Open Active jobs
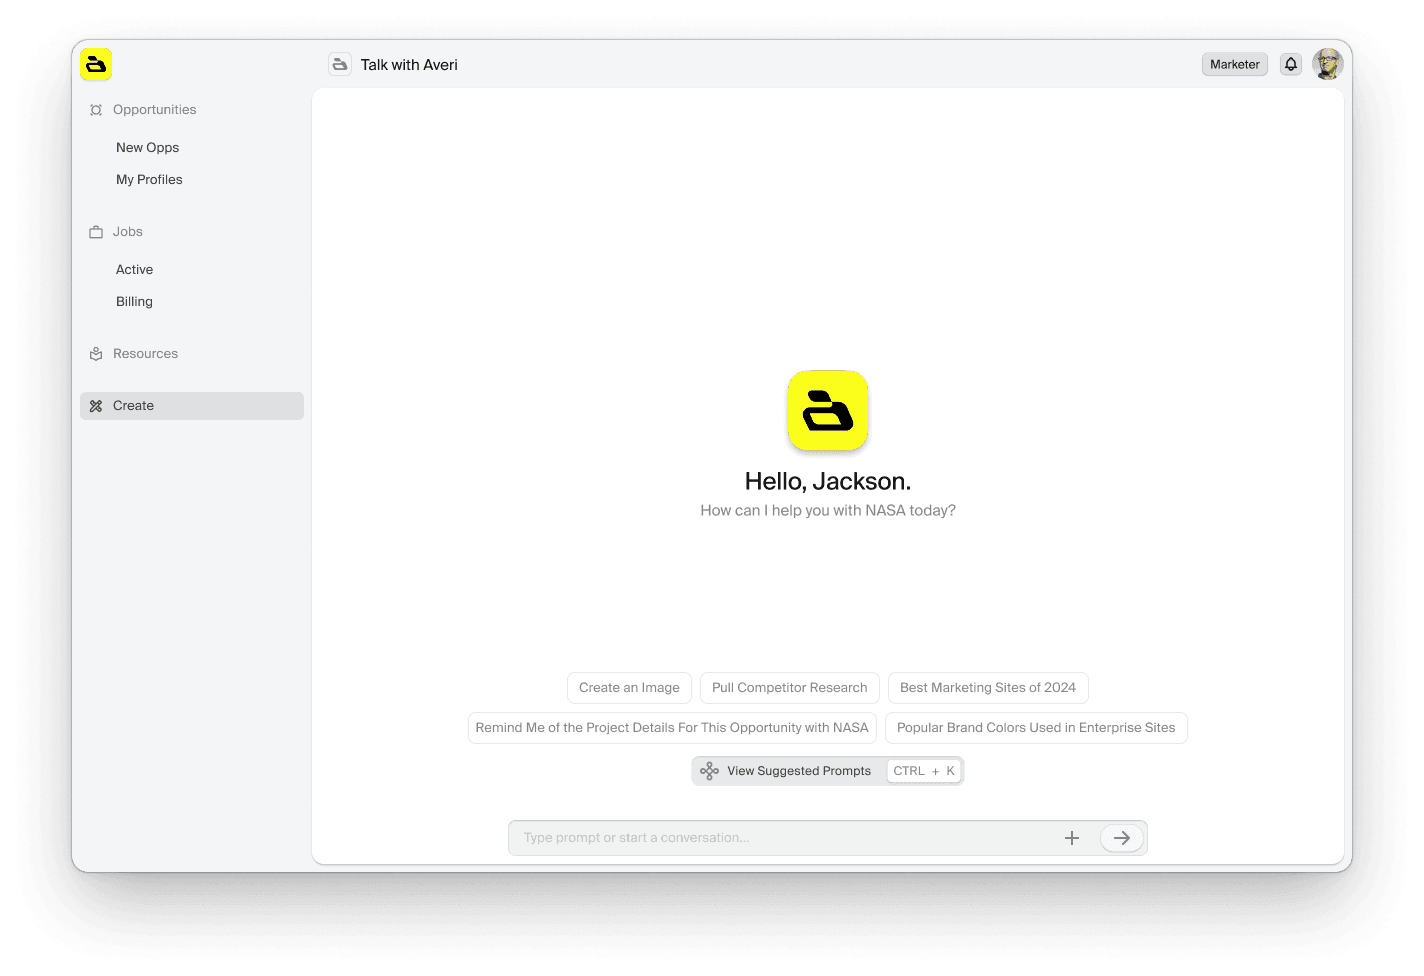The image size is (1424, 976). click(134, 270)
